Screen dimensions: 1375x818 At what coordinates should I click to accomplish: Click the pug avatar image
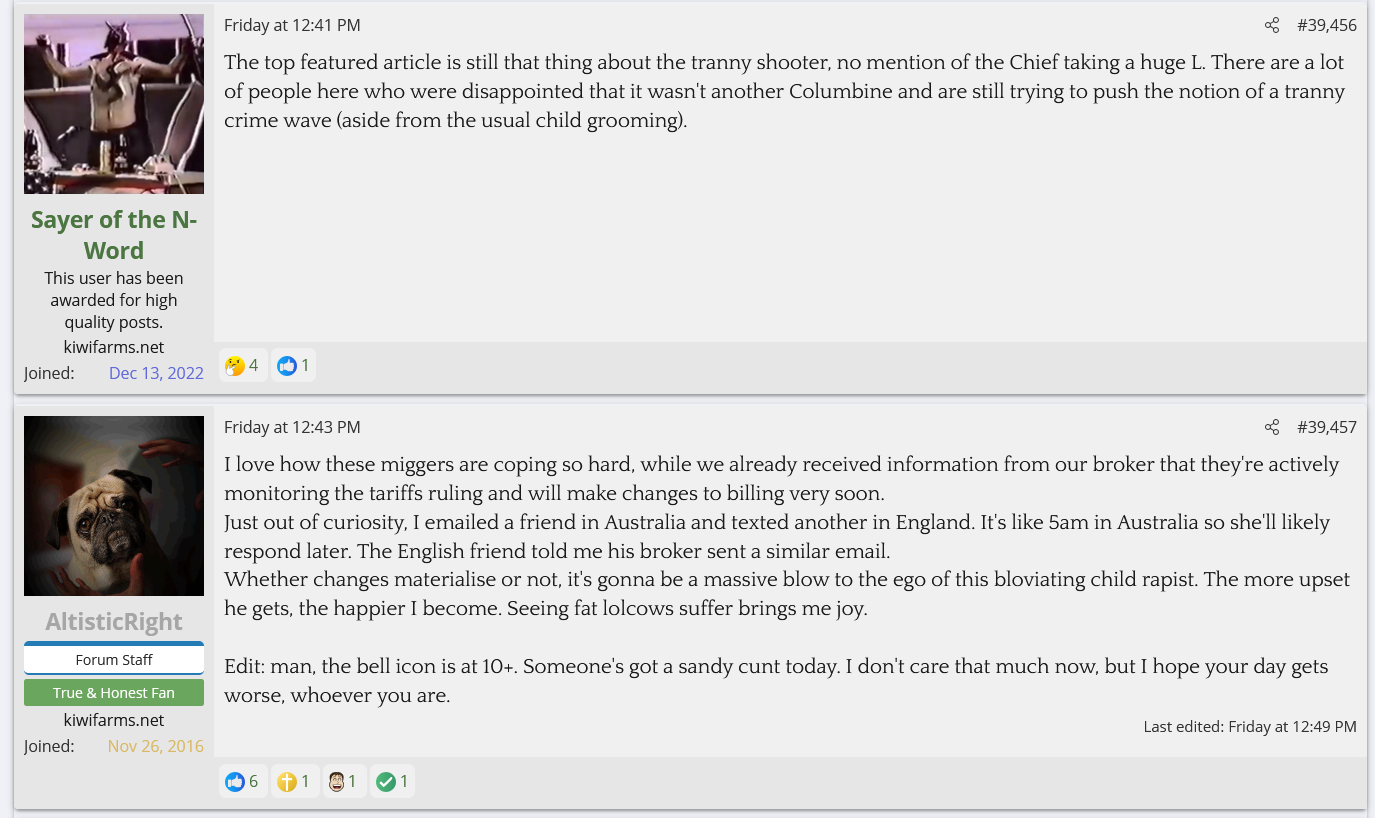pyautogui.click(x=114, y=506)
